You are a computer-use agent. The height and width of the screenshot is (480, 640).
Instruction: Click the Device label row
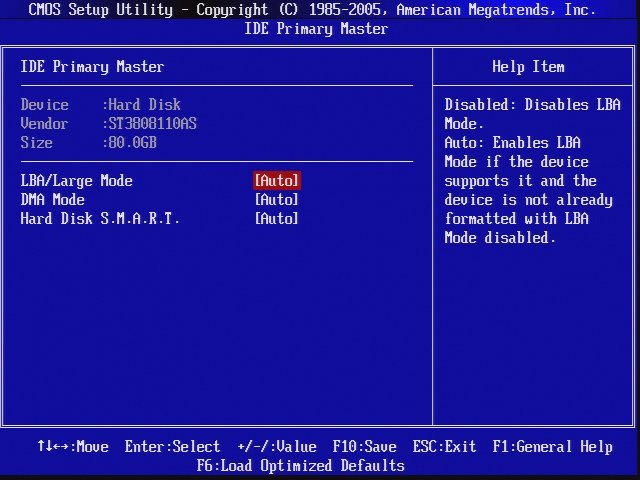tap(45, 105)
